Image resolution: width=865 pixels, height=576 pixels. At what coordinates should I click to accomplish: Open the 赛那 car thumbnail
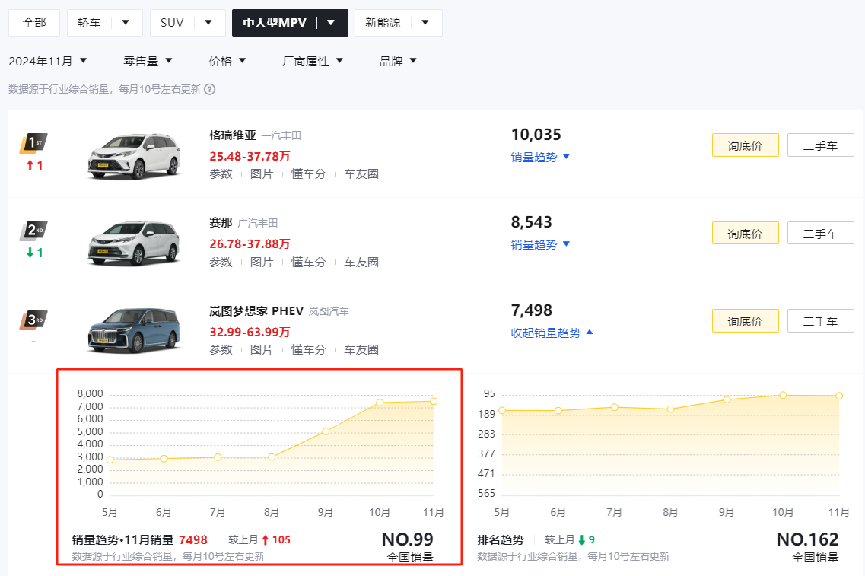(134, 243)
